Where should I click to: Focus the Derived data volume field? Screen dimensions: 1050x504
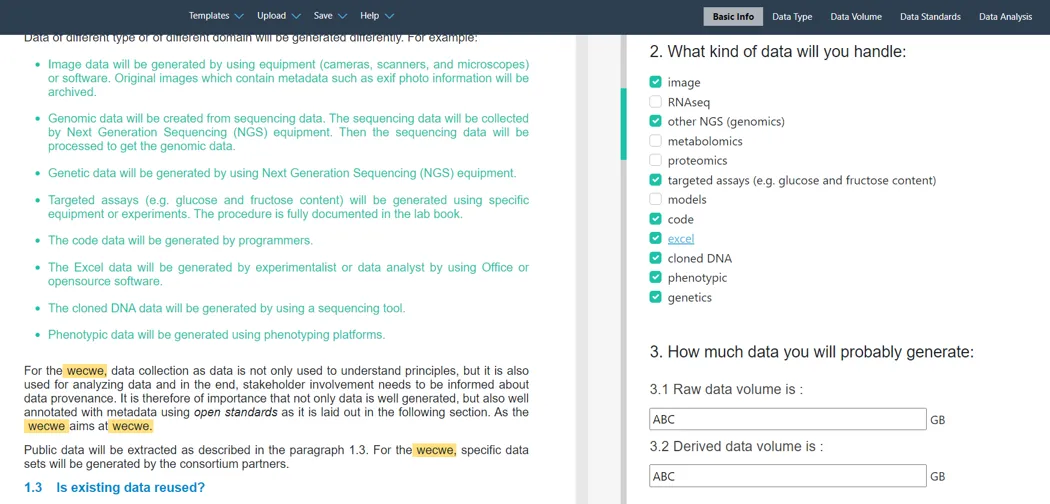(787, 476)
